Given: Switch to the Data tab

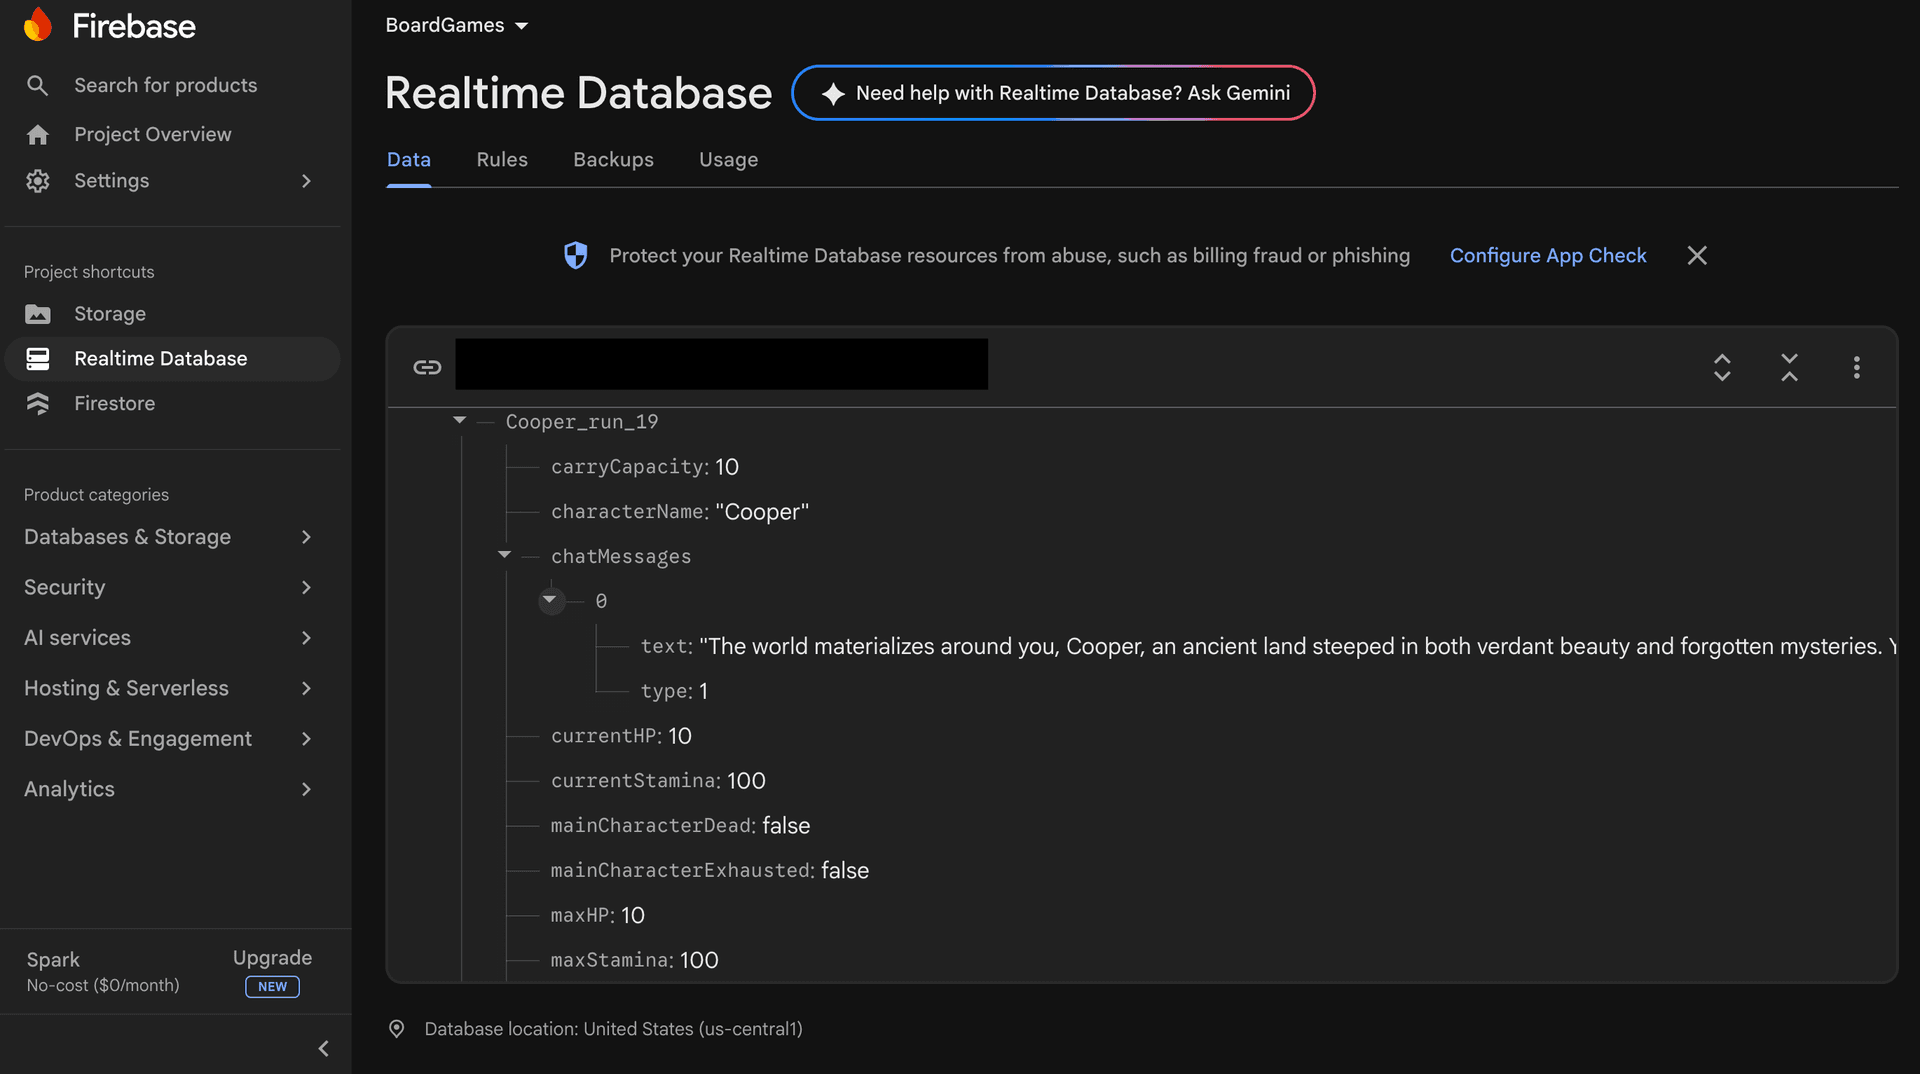Looking at the screenshot, I should [409, 160].
